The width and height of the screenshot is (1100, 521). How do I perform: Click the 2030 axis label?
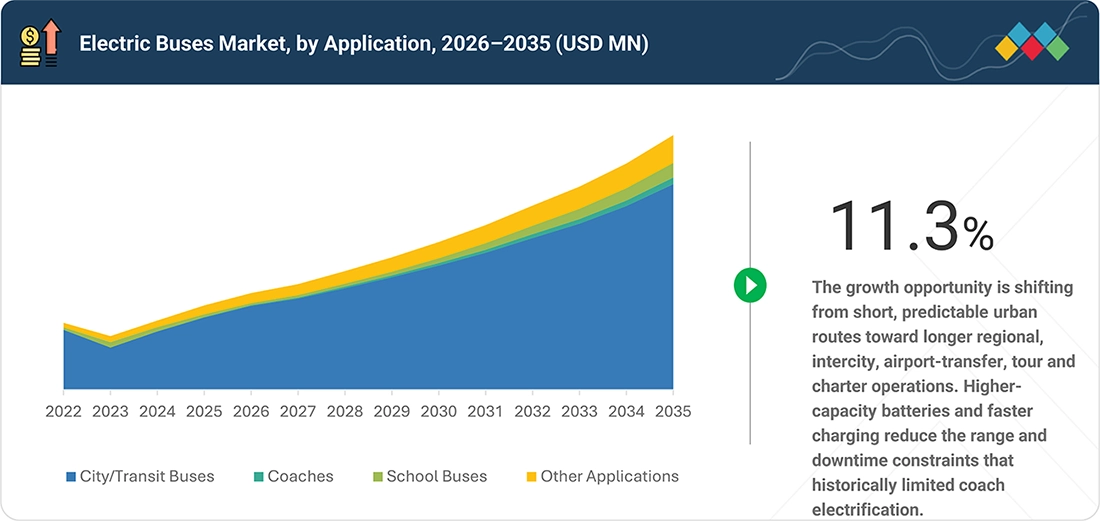[x=438, y=412]
